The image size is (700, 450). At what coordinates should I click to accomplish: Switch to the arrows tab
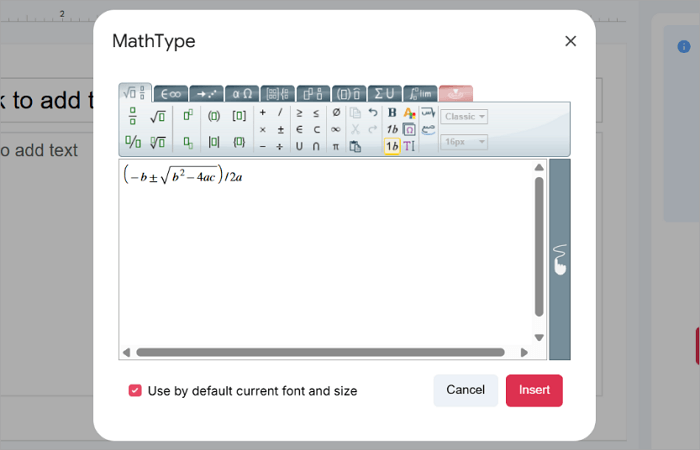tap(206, 94)
